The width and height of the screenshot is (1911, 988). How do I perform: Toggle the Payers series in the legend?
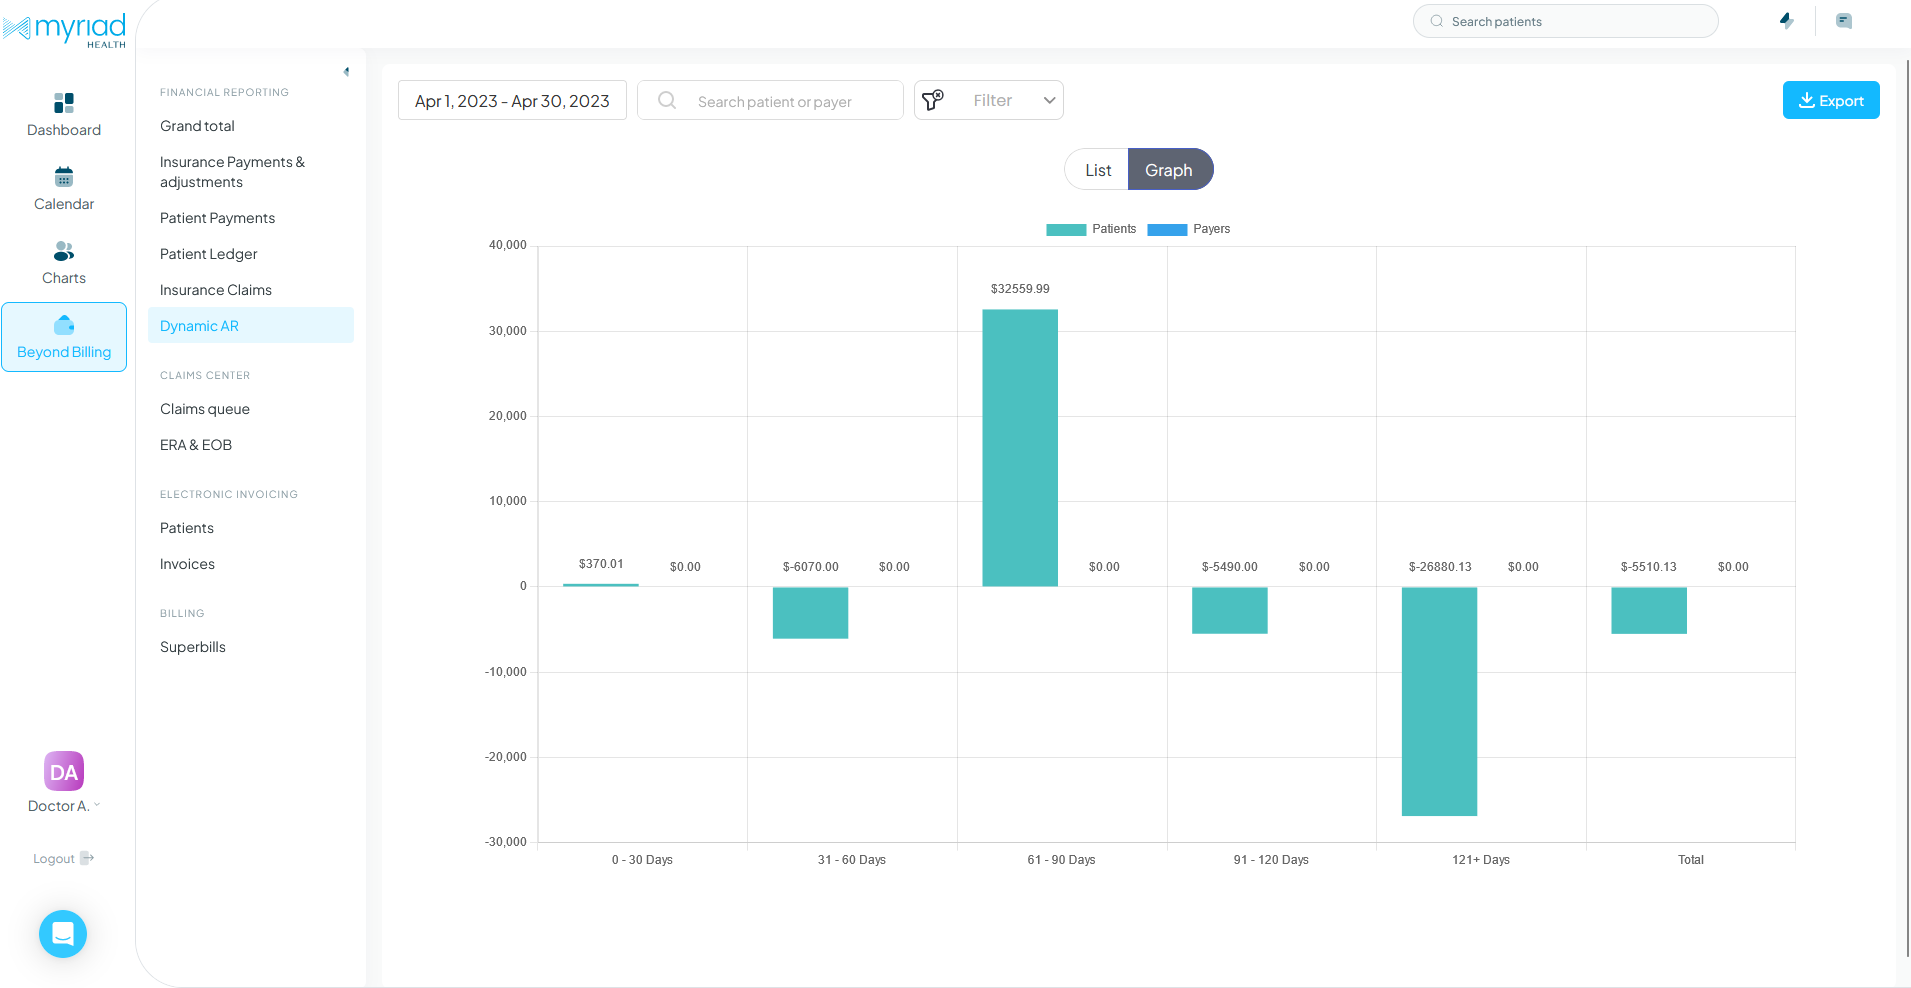(1189, 229)
